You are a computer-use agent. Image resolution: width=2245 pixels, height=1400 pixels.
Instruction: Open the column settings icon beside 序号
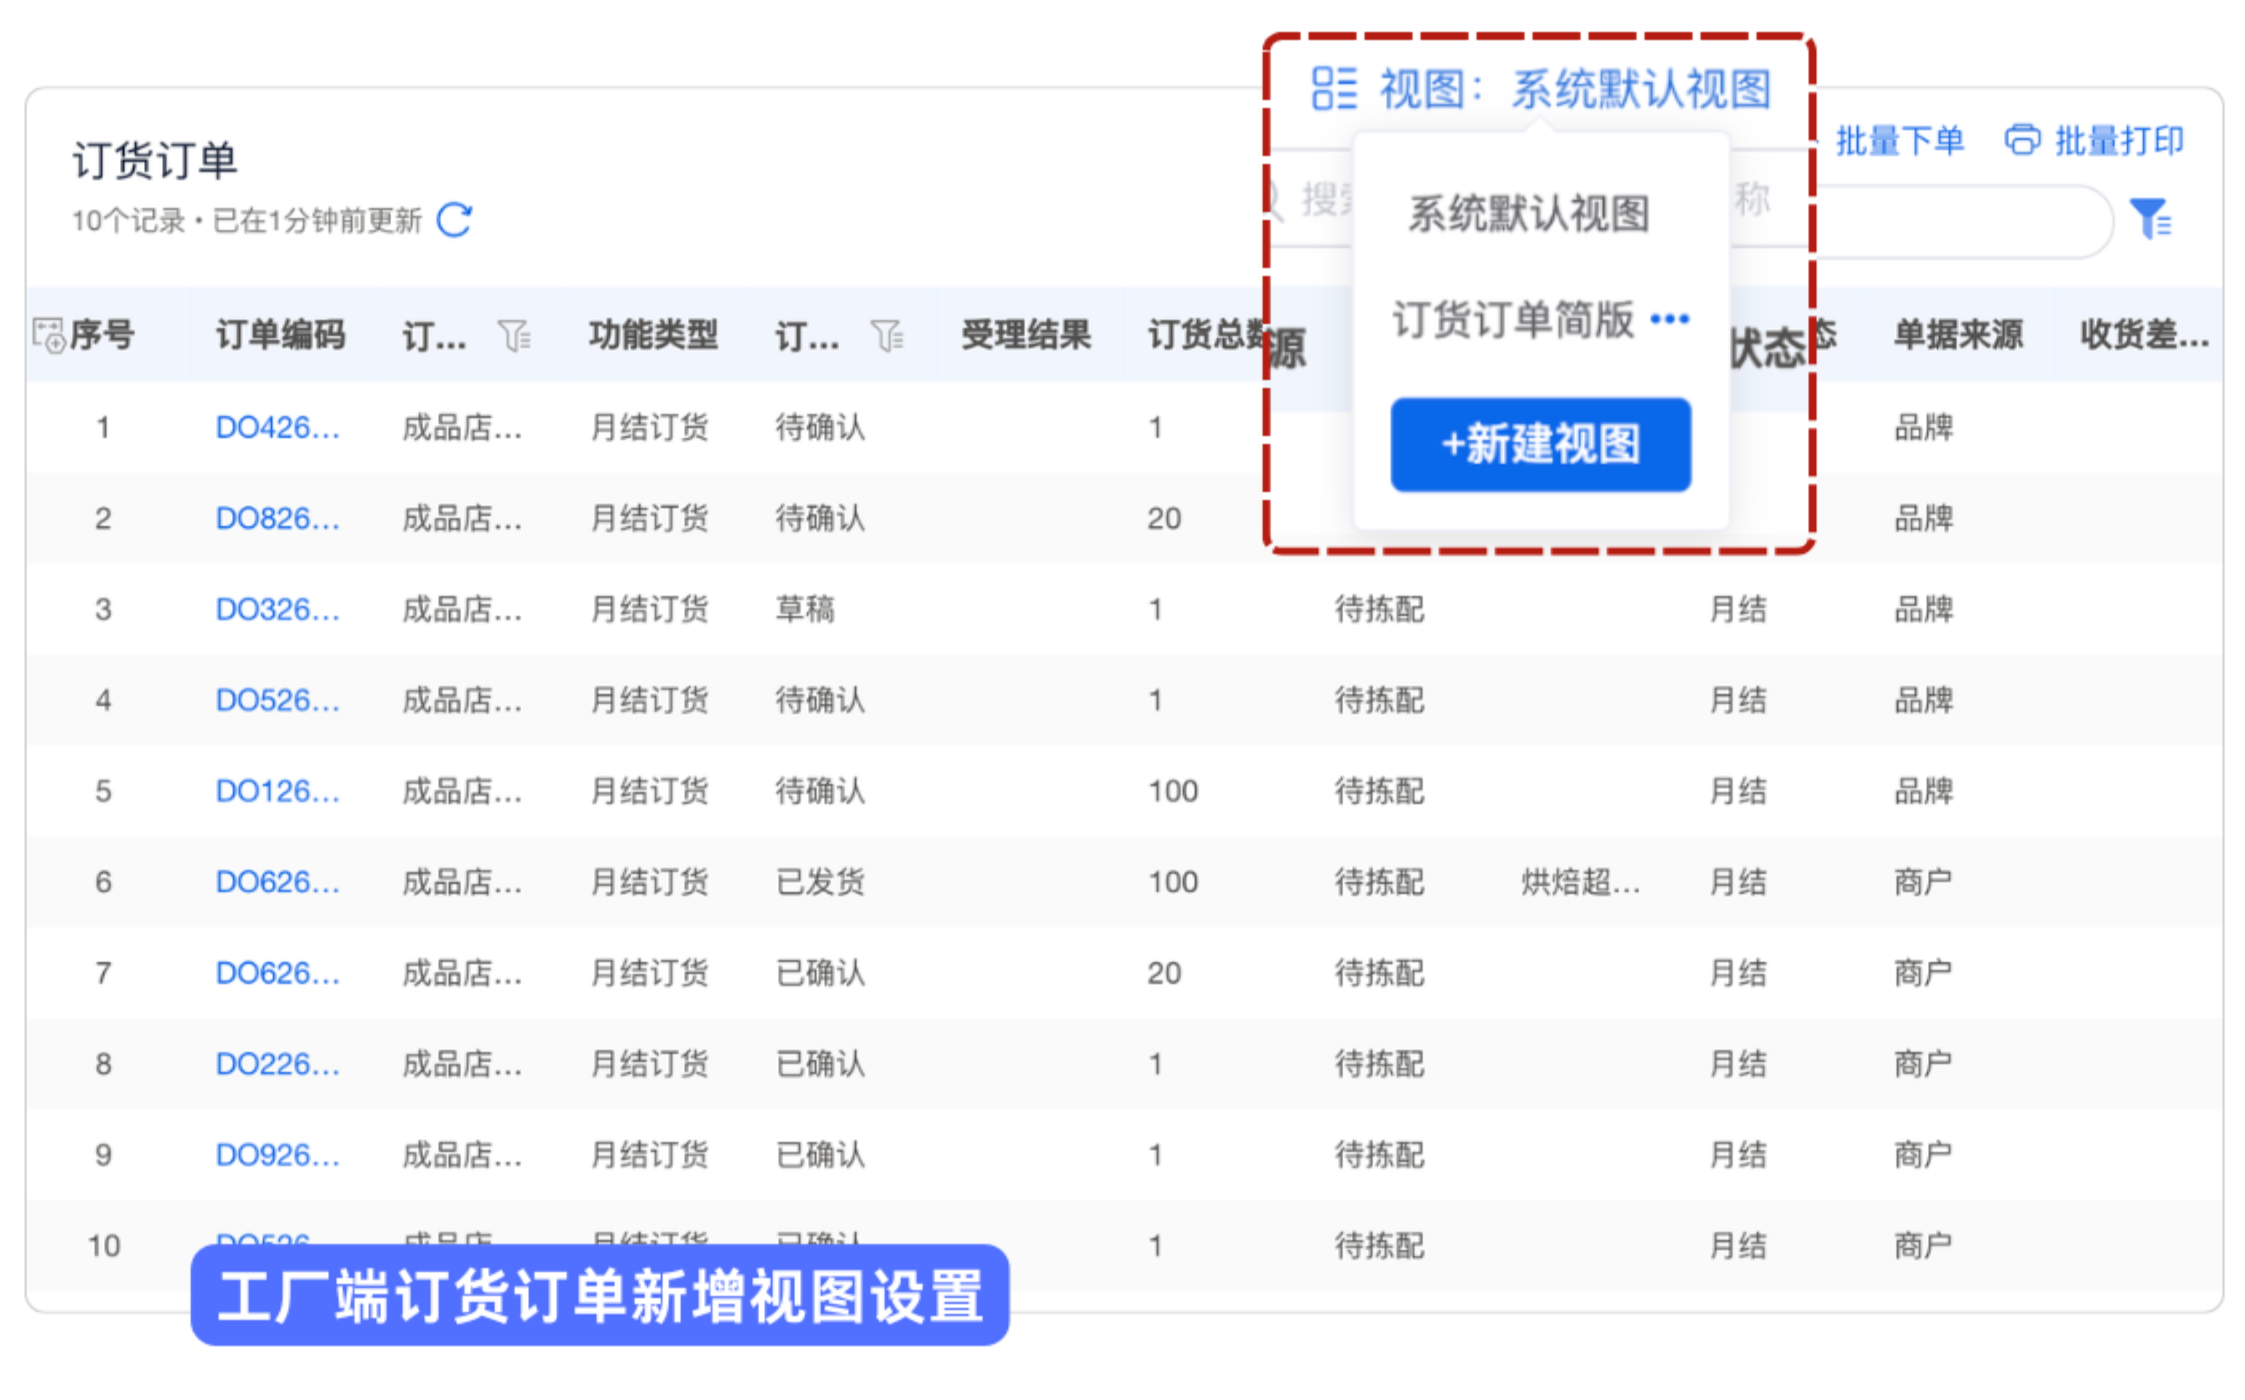(x=48, y=335)
